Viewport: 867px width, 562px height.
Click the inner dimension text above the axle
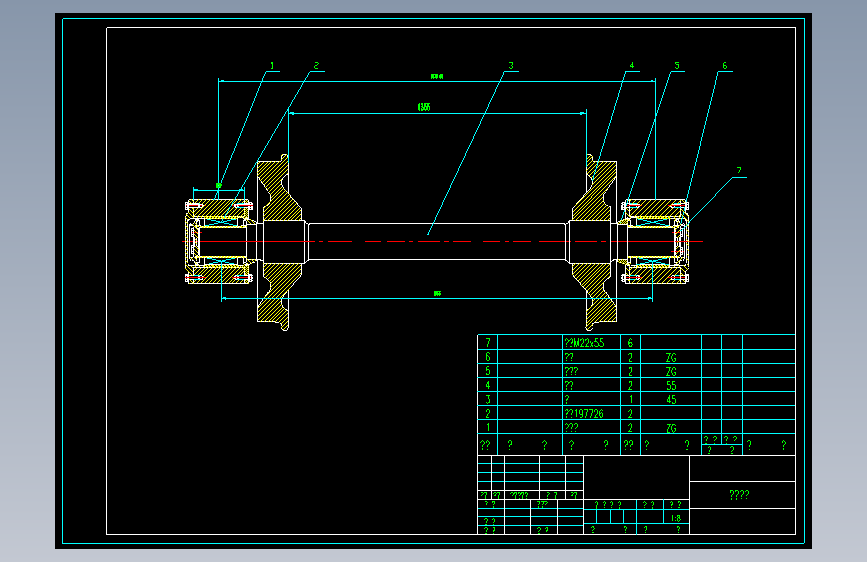tap(424, 107)
